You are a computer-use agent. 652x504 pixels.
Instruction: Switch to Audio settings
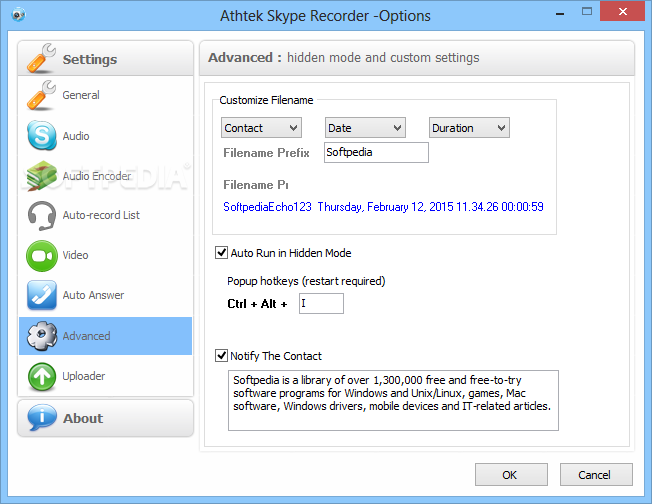point(105,136)
